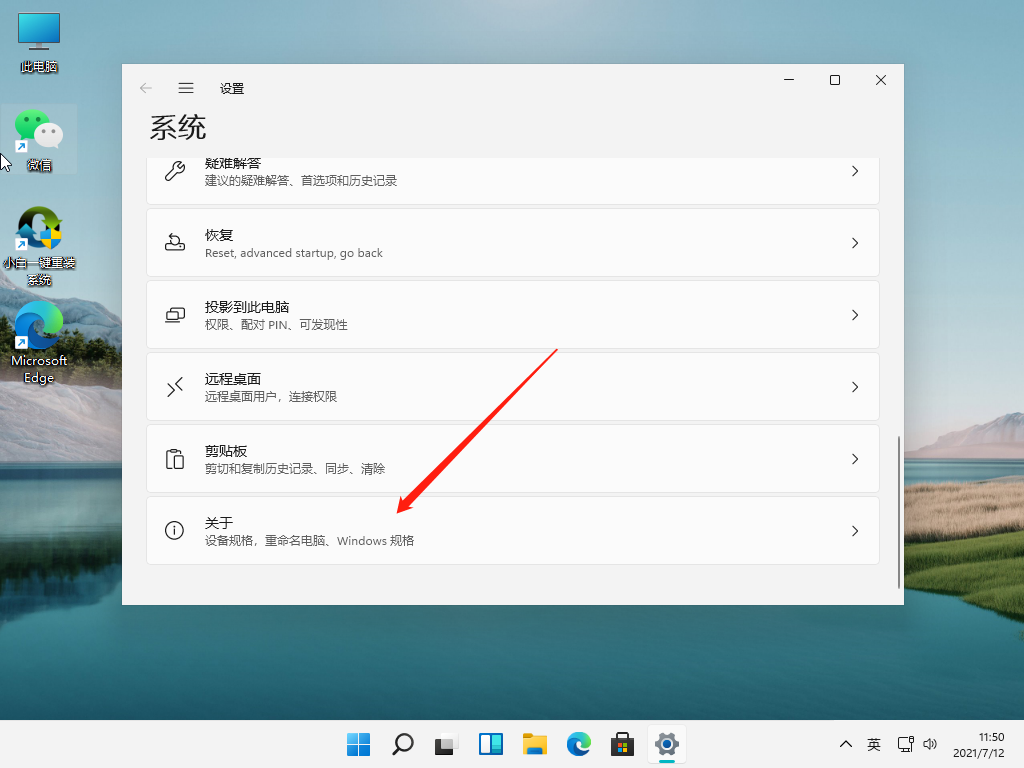
Task: Open the Widgets panel from taskbar
Action: tap(490, 744)
